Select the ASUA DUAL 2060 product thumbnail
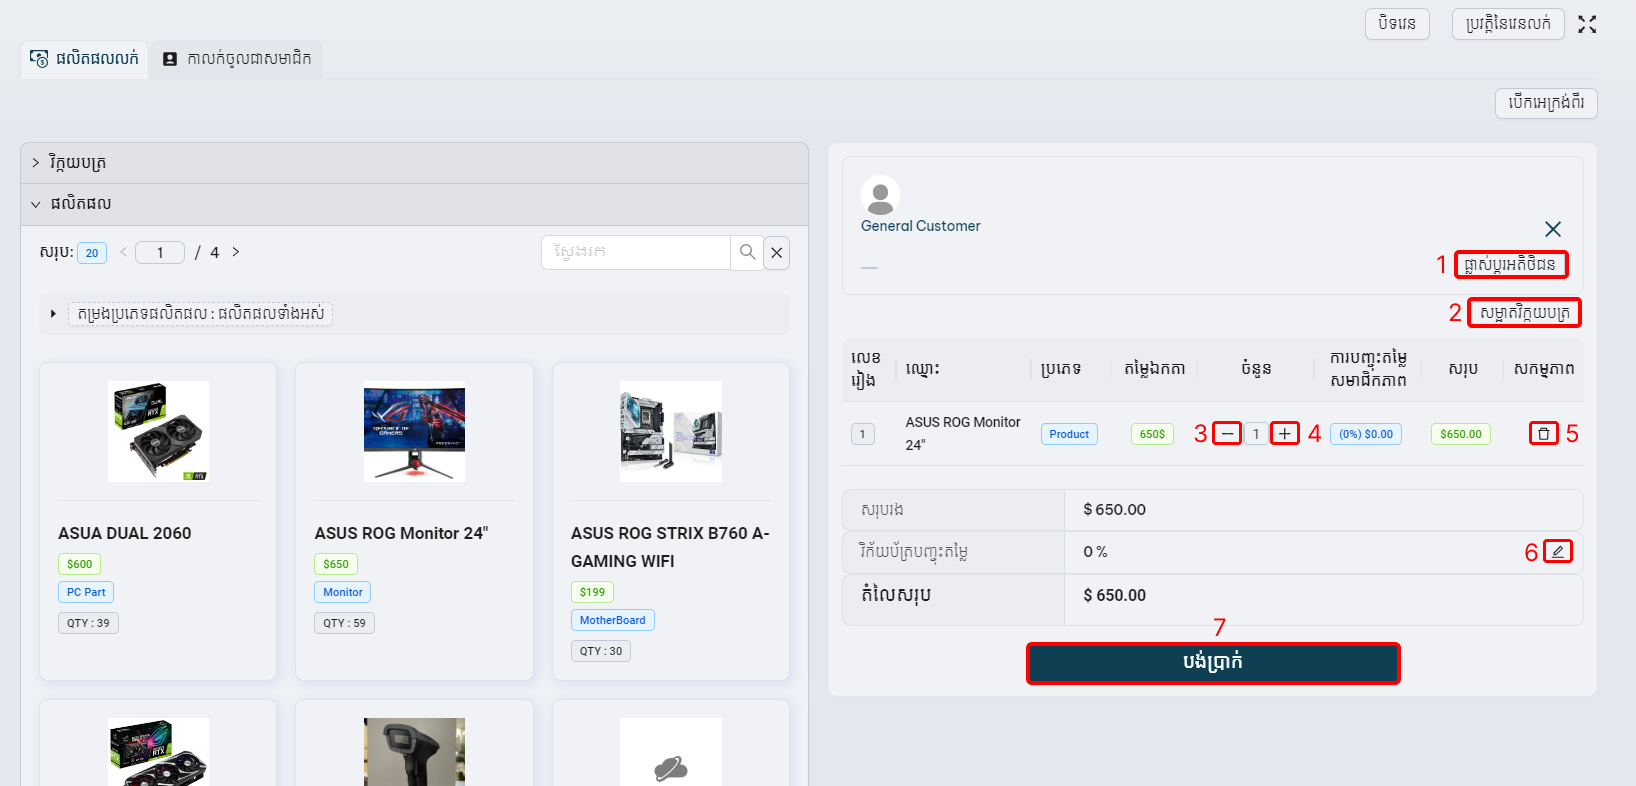The width and height of the screenshot is (1636, 786). (158, 431)
